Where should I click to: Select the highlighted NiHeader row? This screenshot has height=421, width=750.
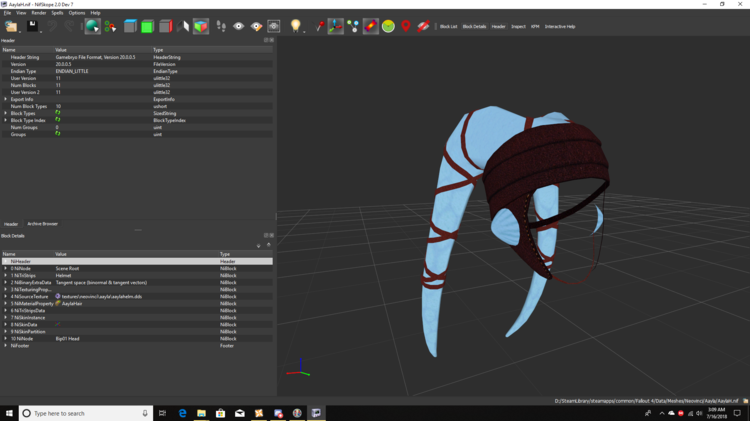click(137, 261)
